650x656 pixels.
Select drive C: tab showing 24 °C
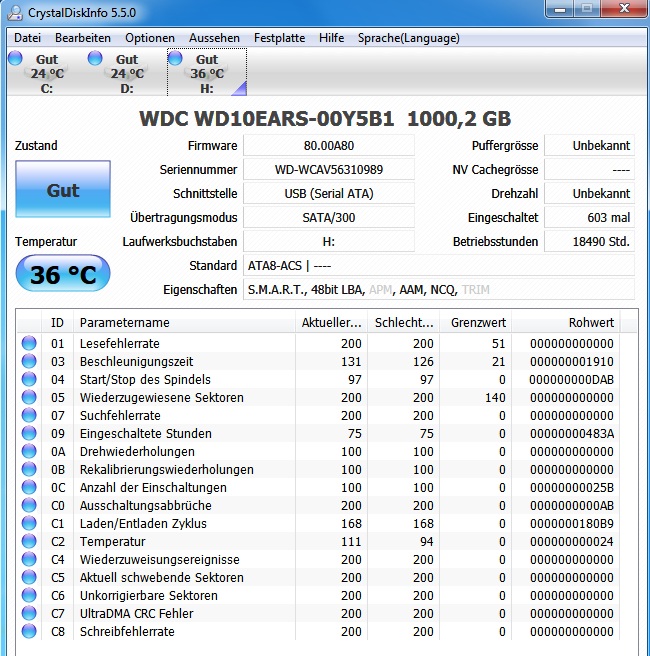(x=47, y=73)
